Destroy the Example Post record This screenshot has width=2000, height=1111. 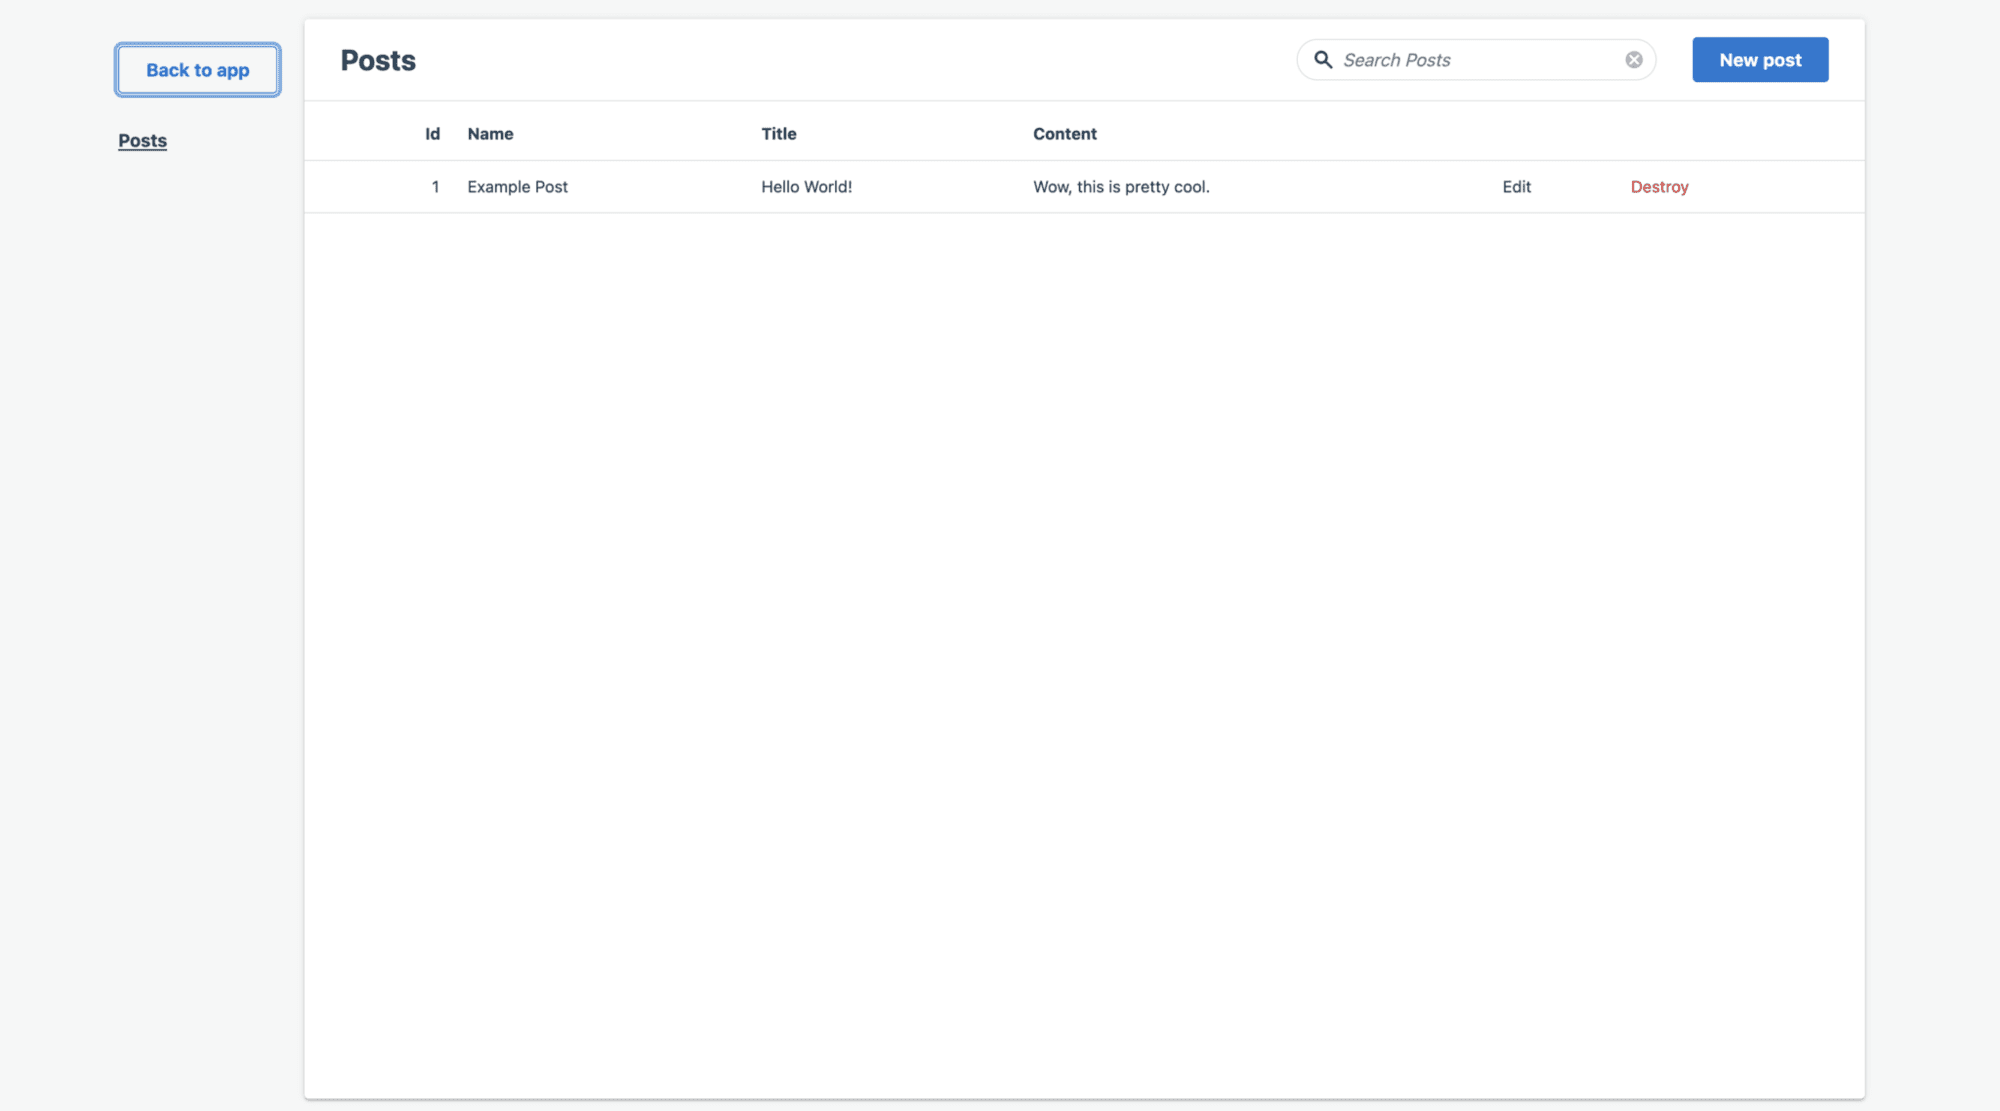point(1659,186)
